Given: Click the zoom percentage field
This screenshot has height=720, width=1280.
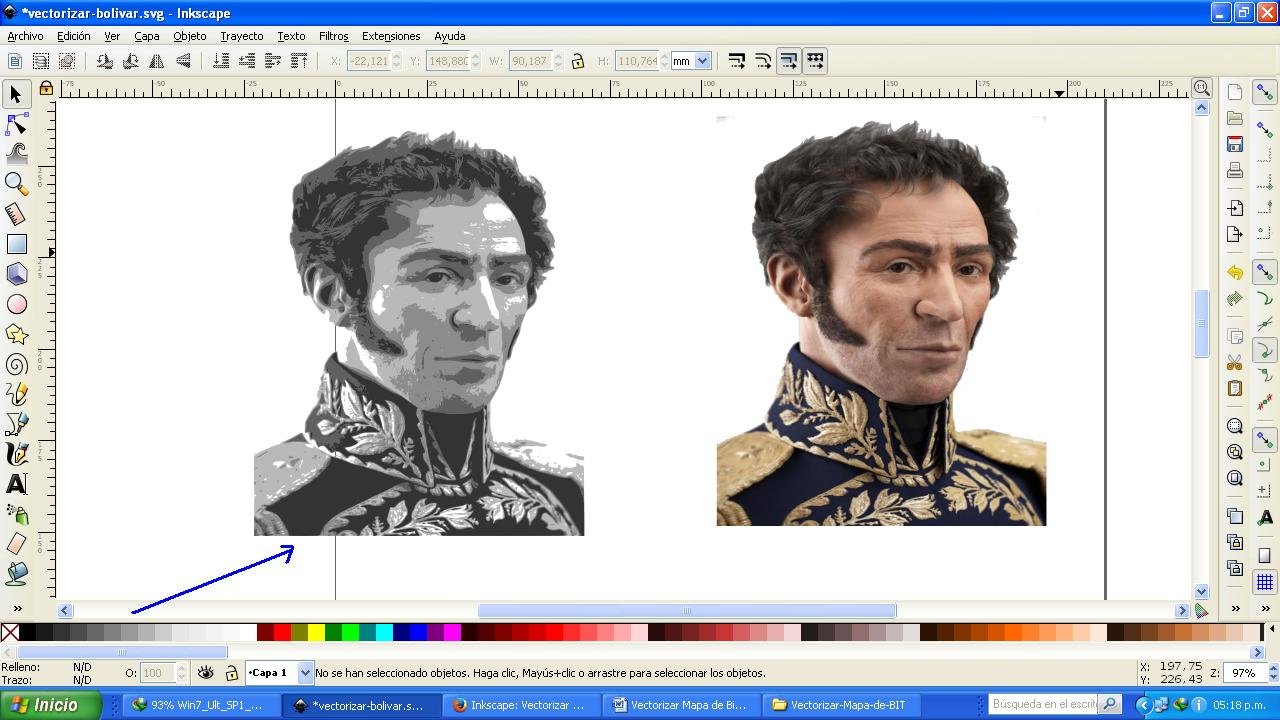Looking at the screenshot, I should pyautogui.click(x=1242, y=673).
